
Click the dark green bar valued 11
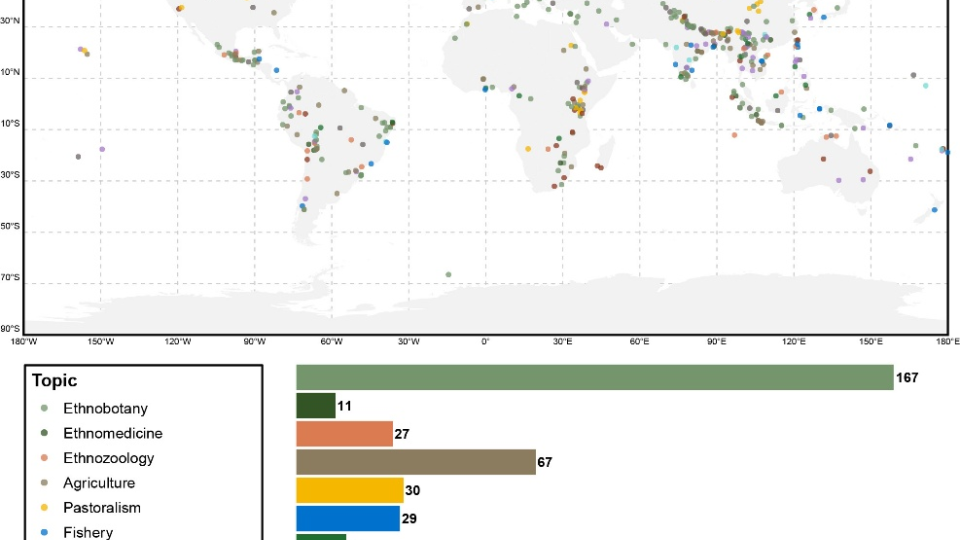coord(315,406)
